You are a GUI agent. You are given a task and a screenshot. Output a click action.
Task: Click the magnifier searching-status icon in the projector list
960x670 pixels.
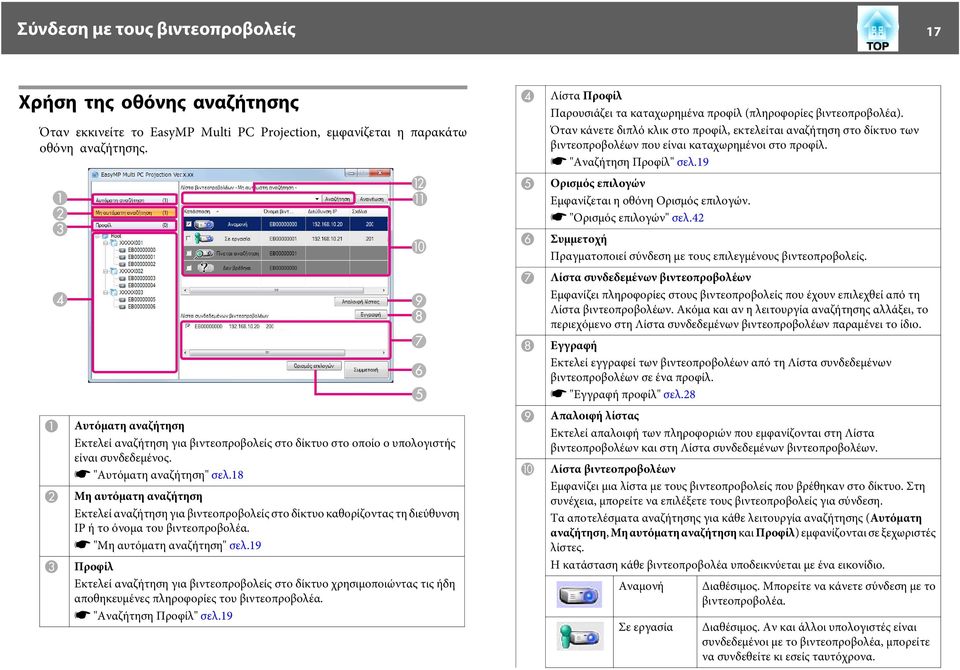203,254
